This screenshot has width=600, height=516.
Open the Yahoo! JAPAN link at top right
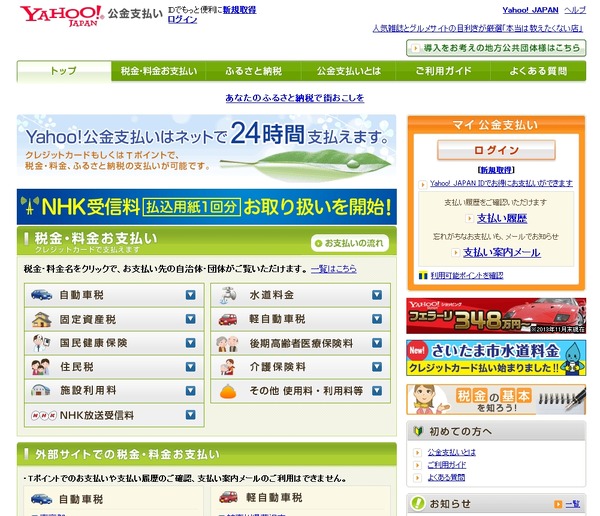530,10
